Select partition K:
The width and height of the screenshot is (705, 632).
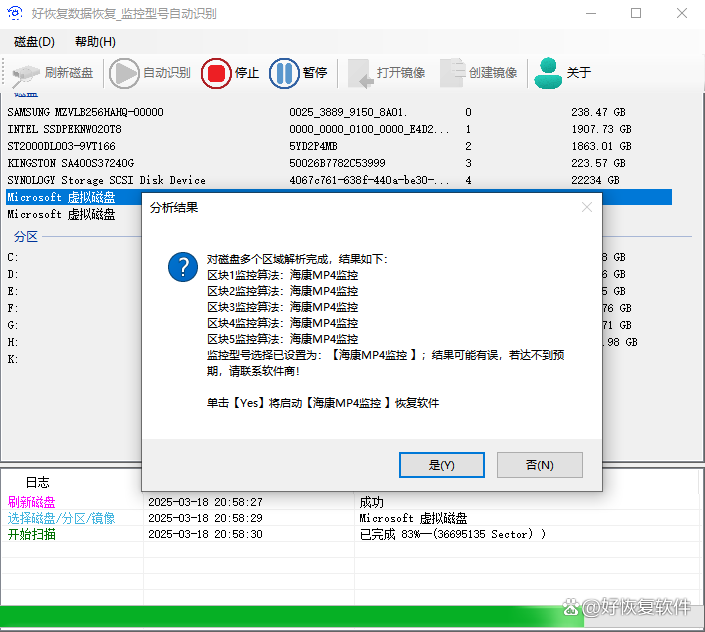(x=13, y=359)
